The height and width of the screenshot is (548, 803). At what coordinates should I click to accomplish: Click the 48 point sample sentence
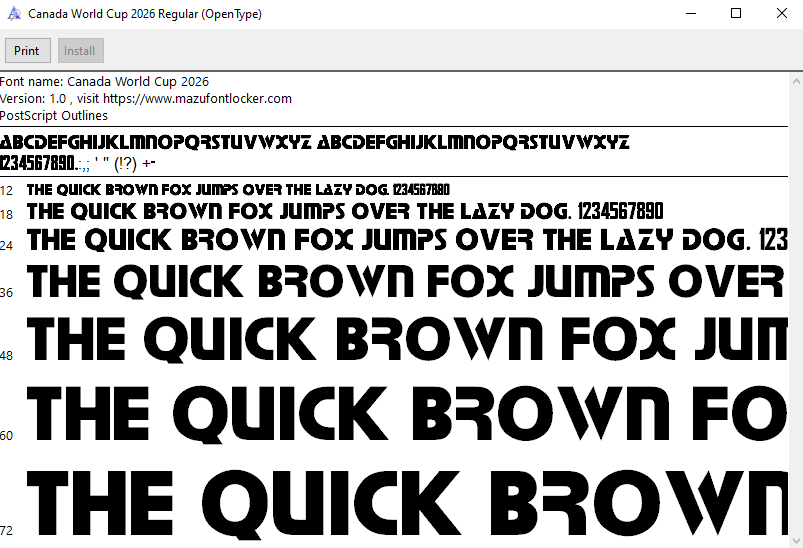pyautogui.click(x=400, y=339)
